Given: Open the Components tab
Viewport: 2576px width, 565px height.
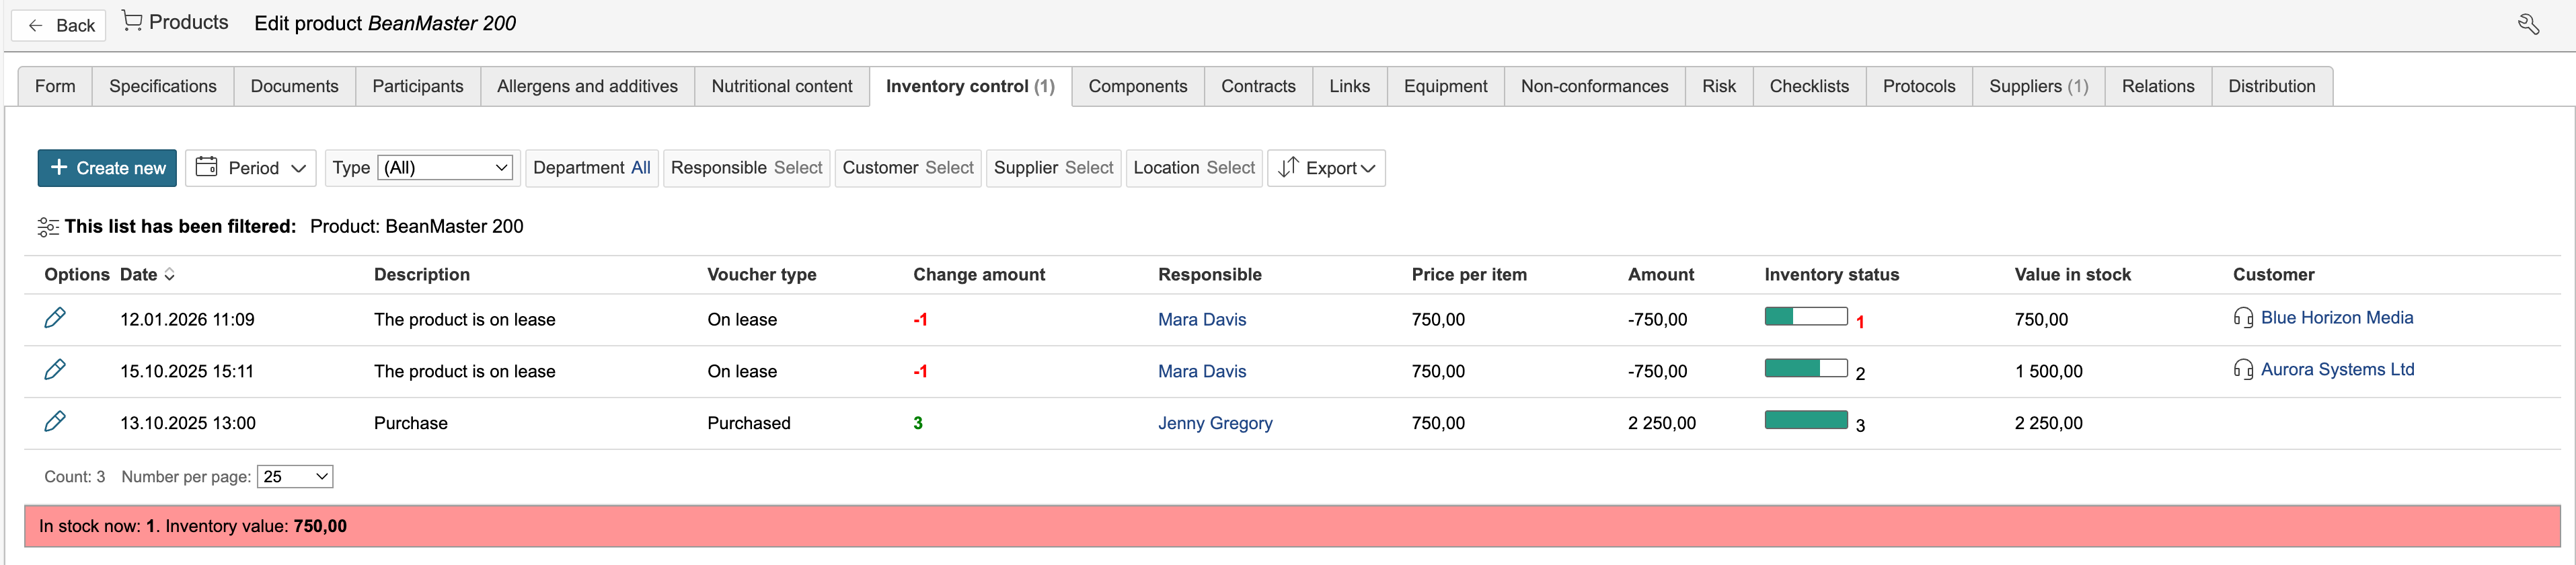Looking at the screenshot, I should pos(1138,86).
